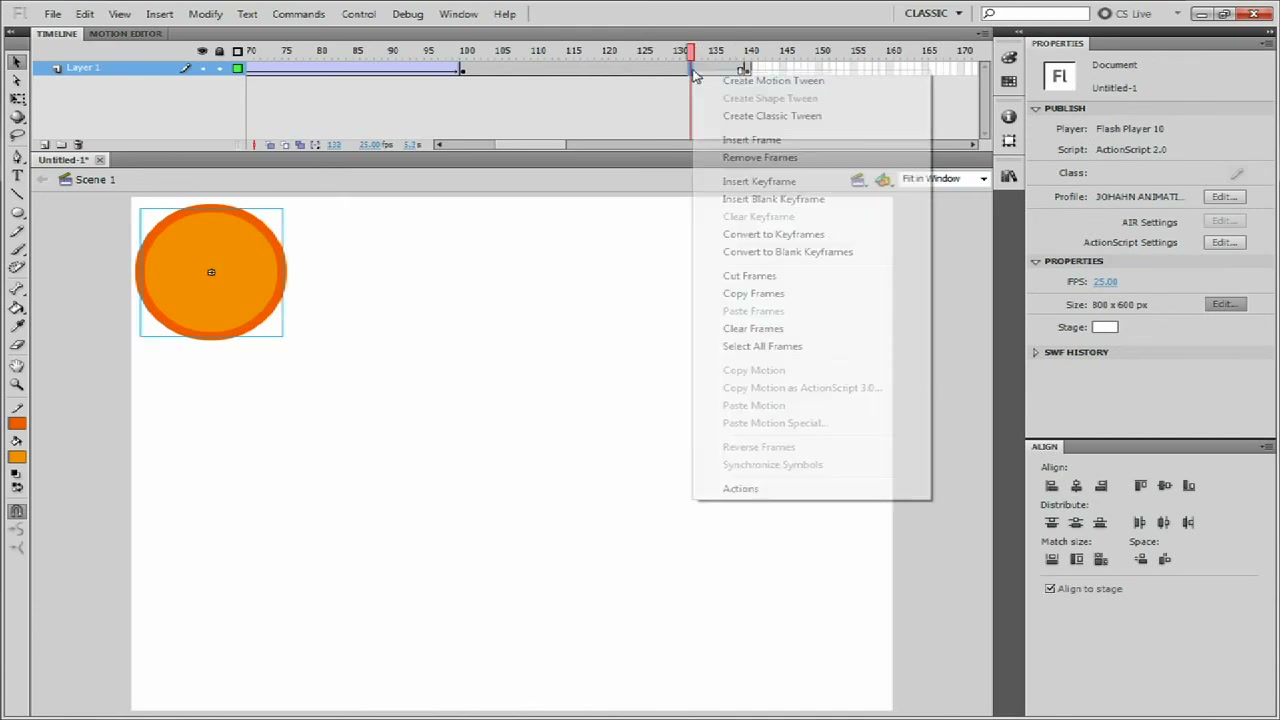Select the Lasso tool
Viewport: 1280px width, 720px height.
pos(17,135)
